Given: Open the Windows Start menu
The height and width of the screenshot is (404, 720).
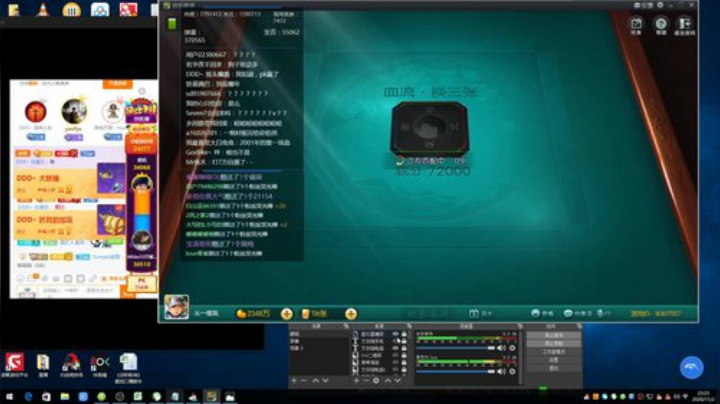Looking at the screenshot, I should coord(9,396).
